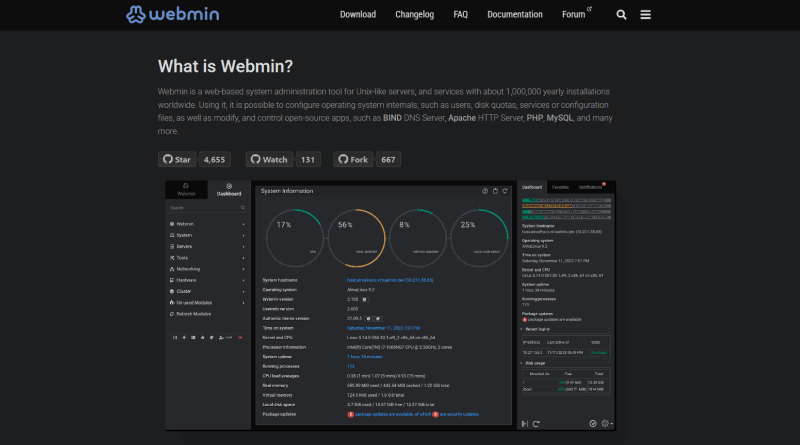Click the 56% real memory gauge

point(356,238)
